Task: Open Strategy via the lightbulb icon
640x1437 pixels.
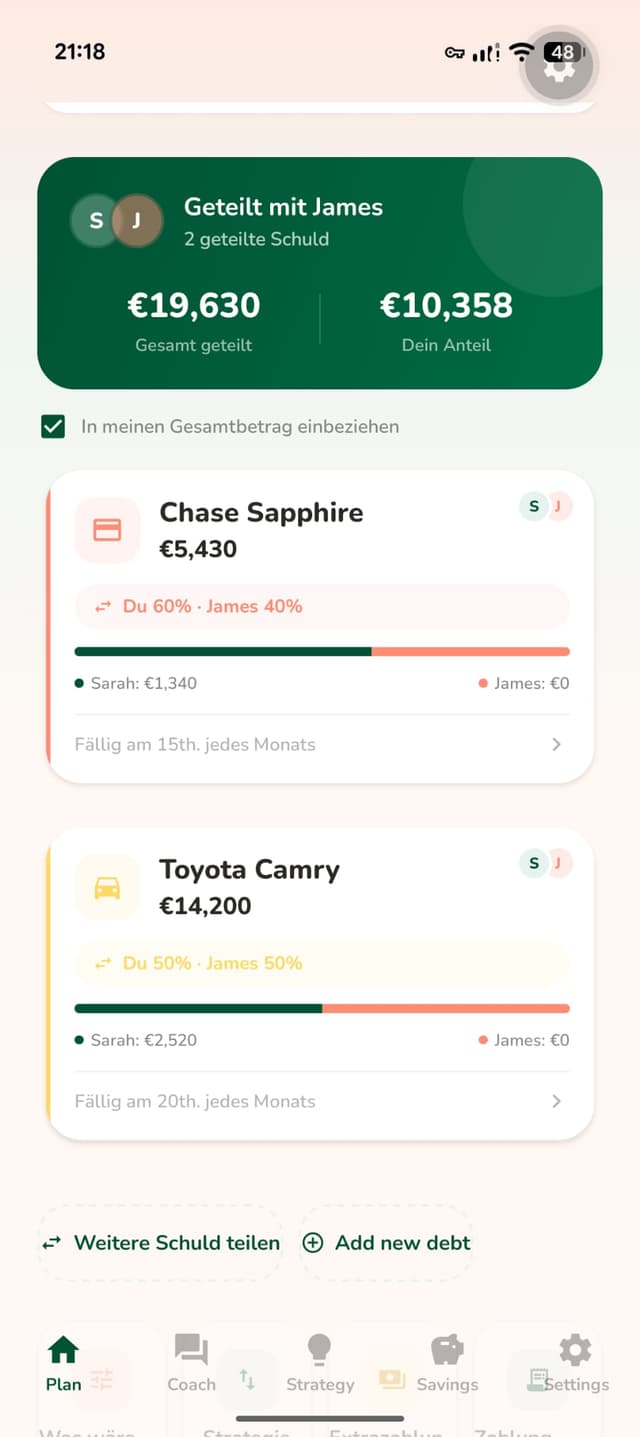Action: pyautogui.click(x=318, y=1348)
